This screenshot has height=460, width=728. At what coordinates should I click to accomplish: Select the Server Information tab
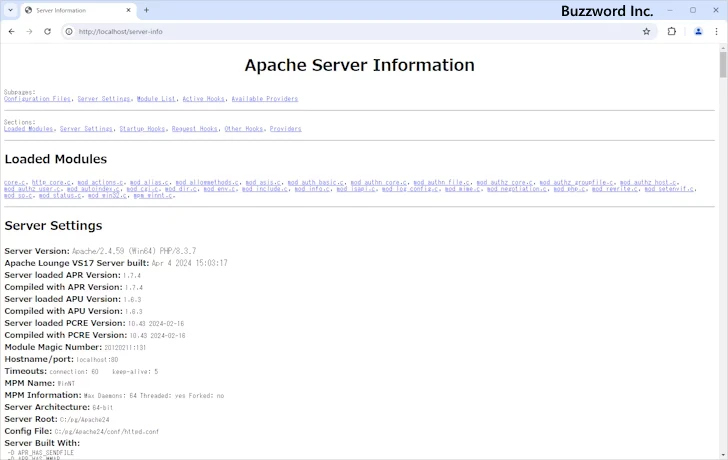coord(79,10)
